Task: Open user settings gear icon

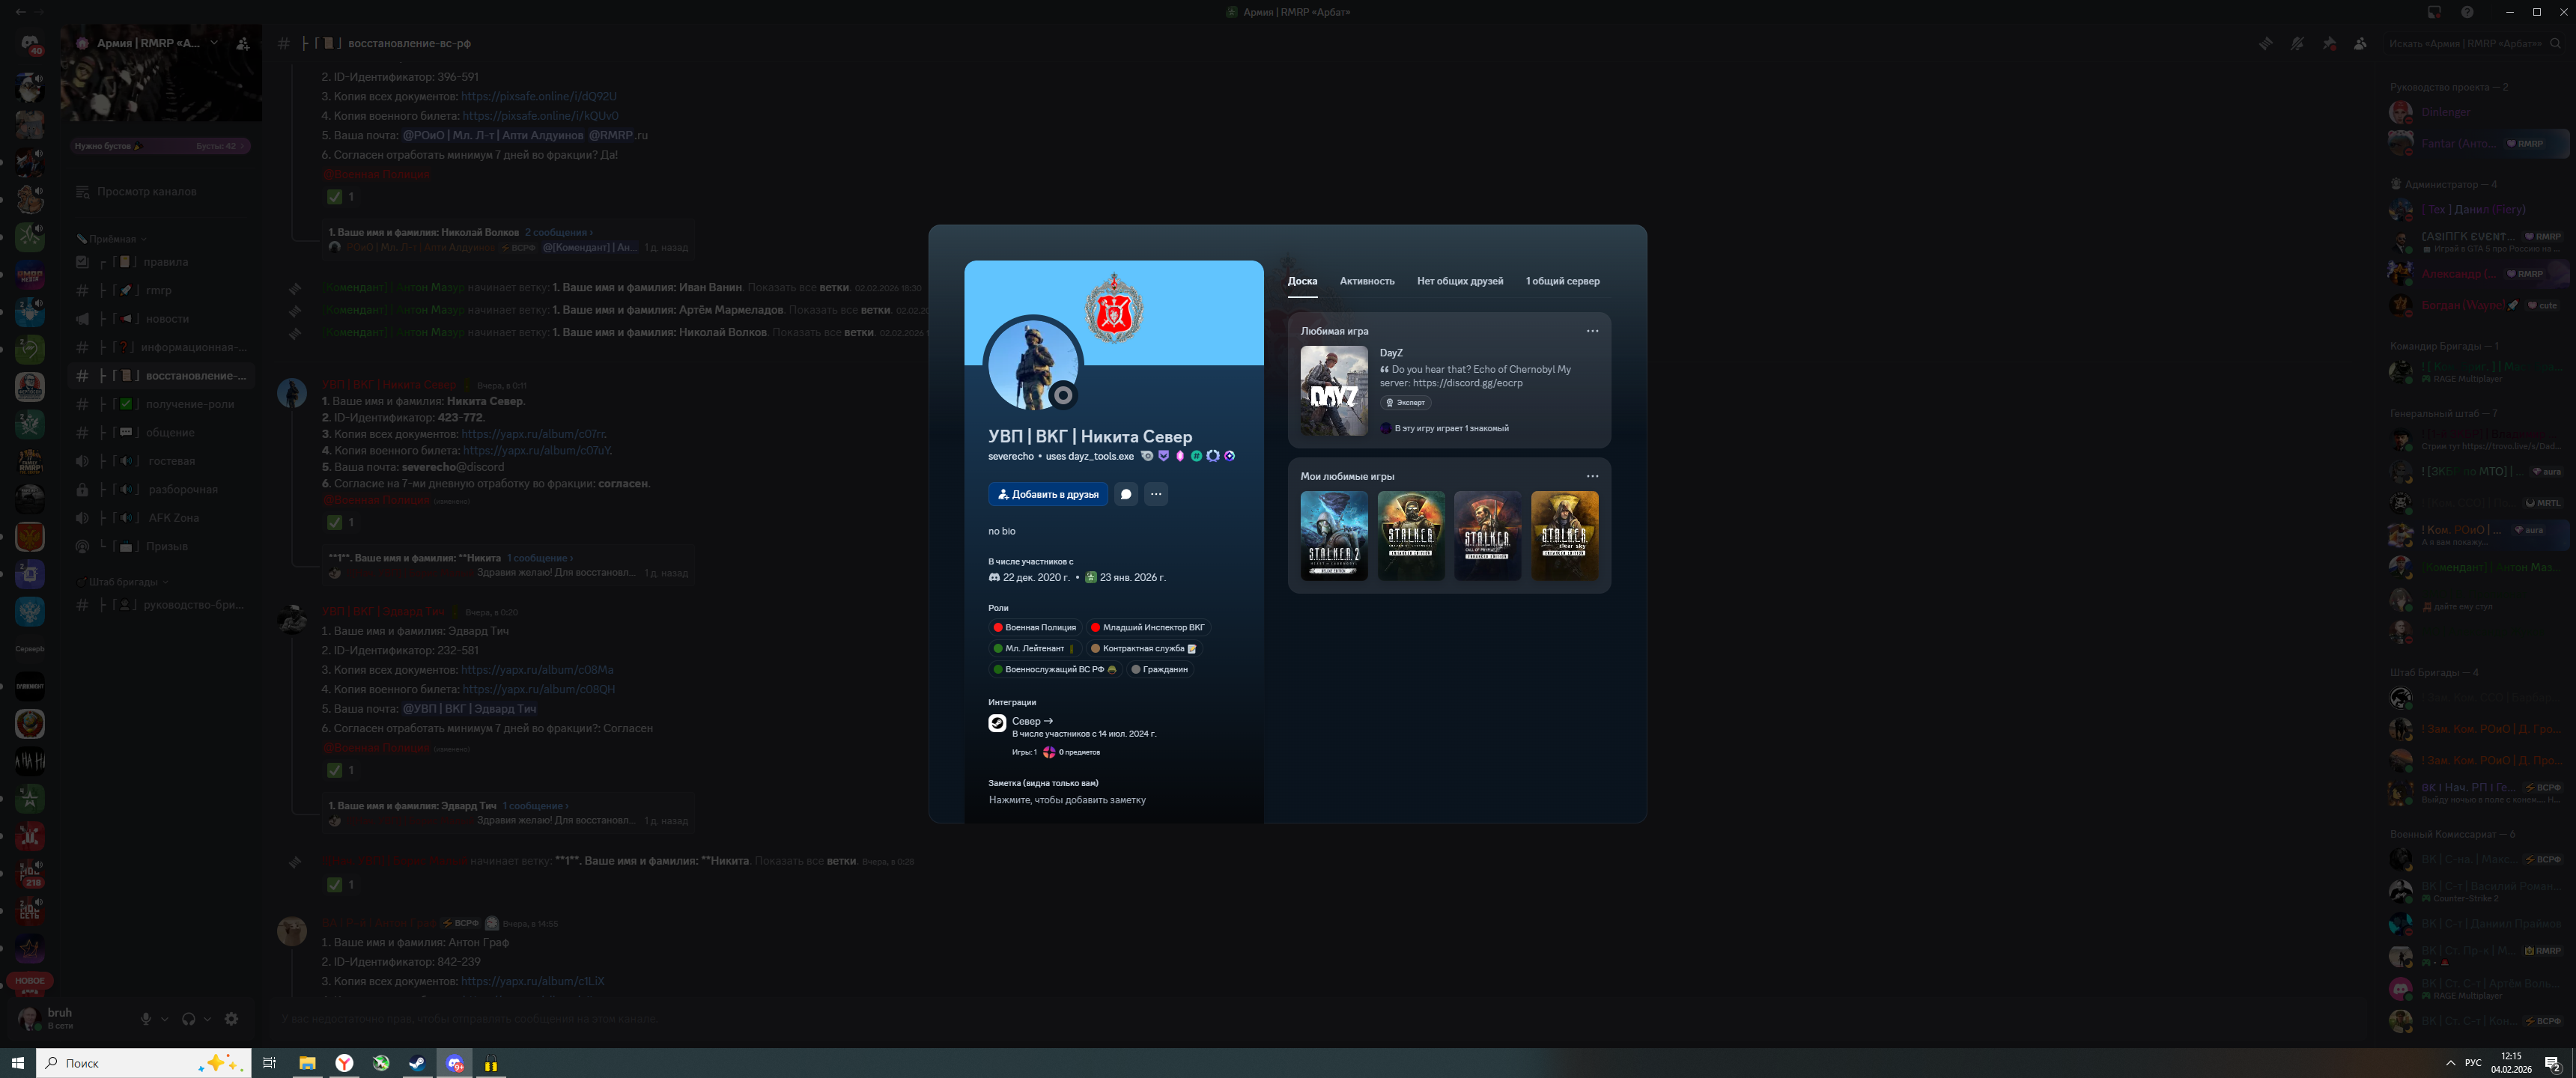Action: (x=231, y=1018)
